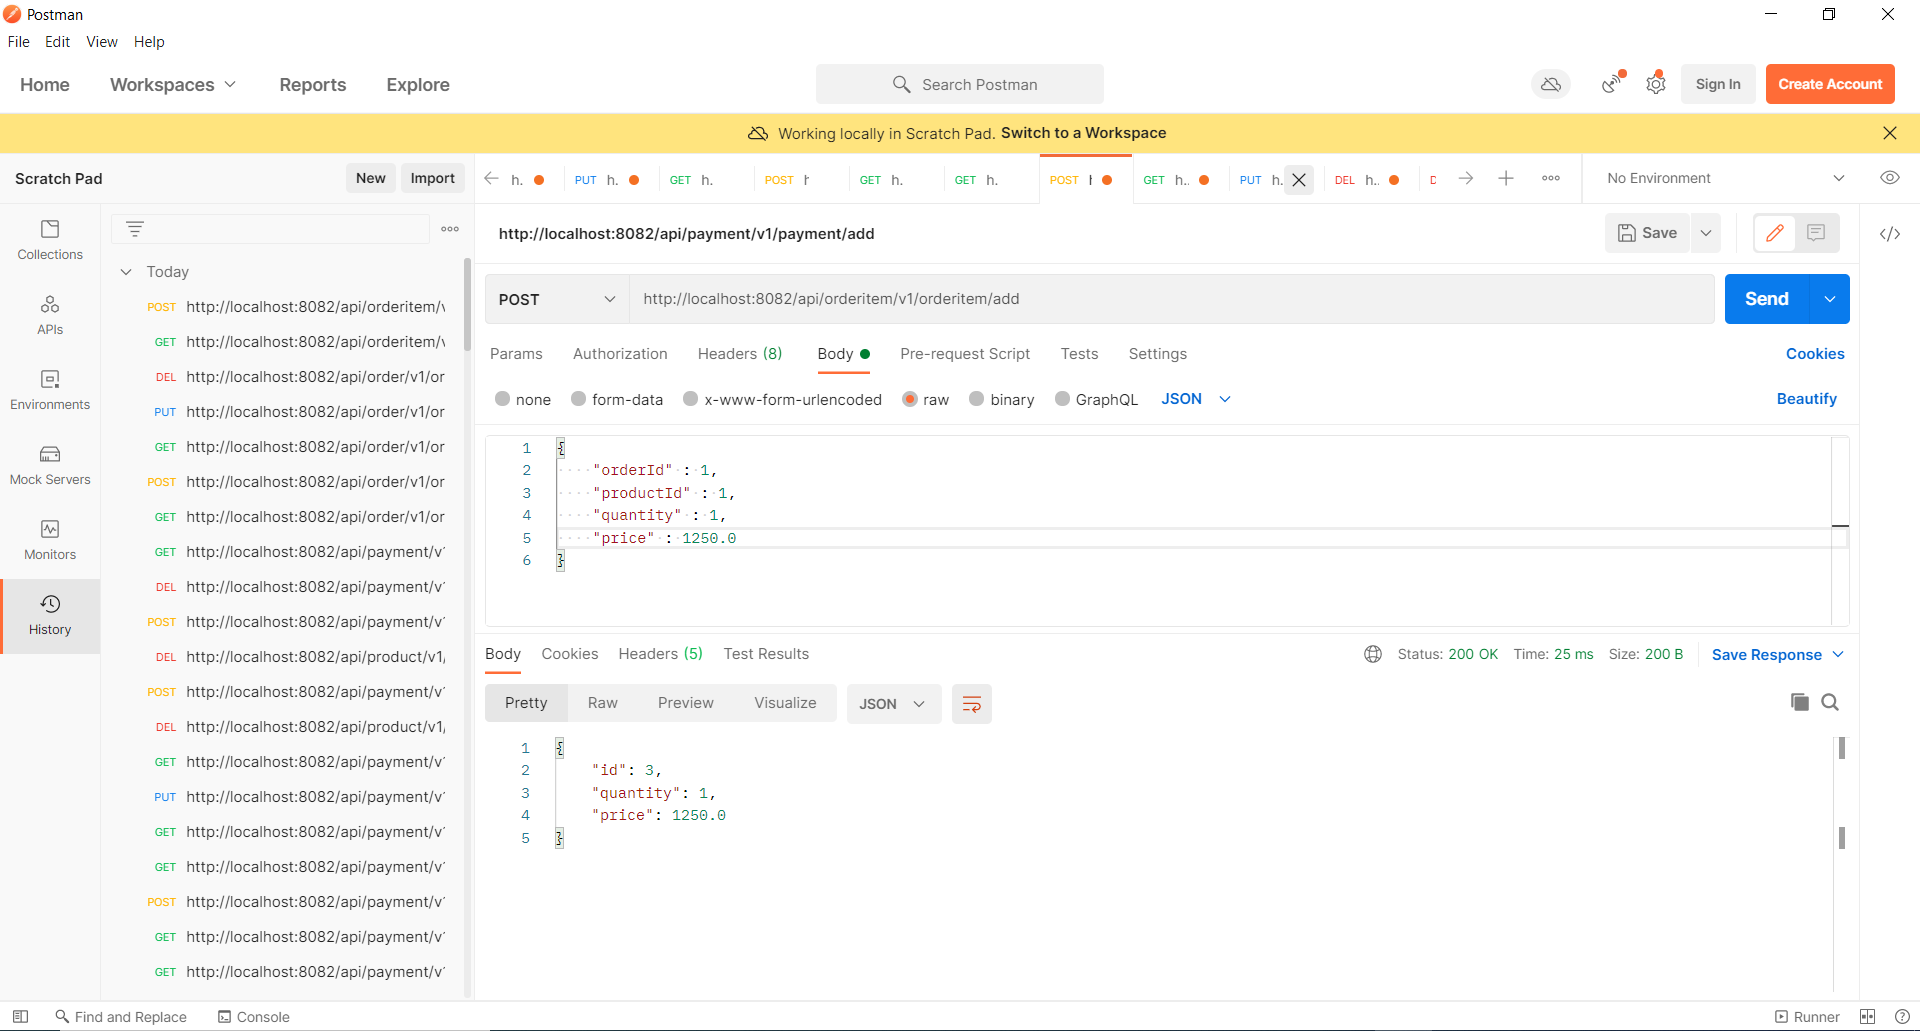1920x1031 pixels.
Task: Open the APIs sidebar panel
Action: point(50,316)
